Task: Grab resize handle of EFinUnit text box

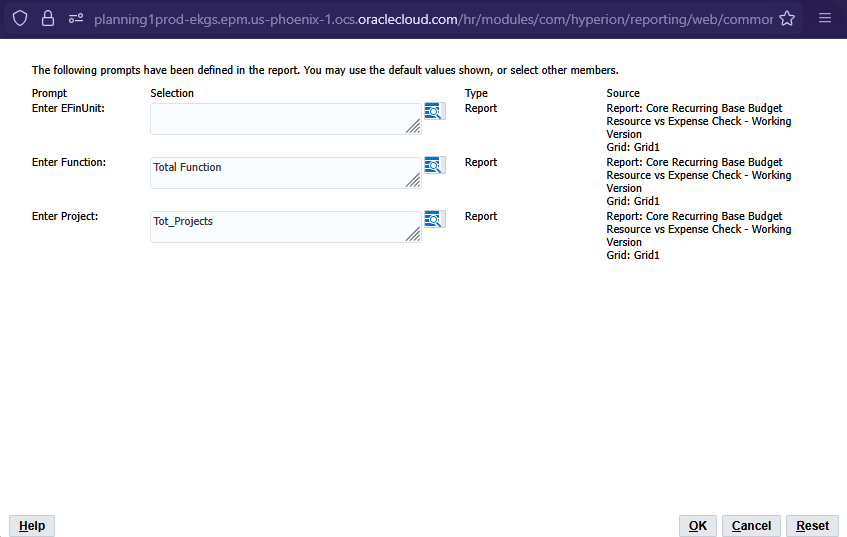Action: (413, 126)
